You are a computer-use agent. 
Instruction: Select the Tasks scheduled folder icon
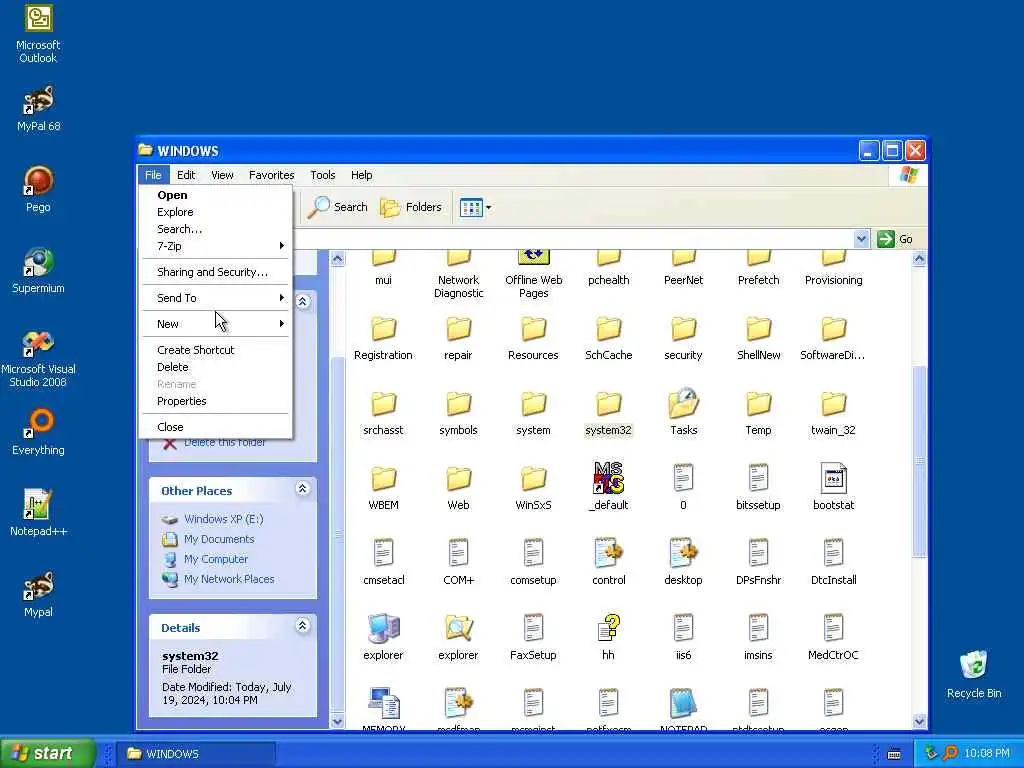pyautogui.click(x=683, y=404)
